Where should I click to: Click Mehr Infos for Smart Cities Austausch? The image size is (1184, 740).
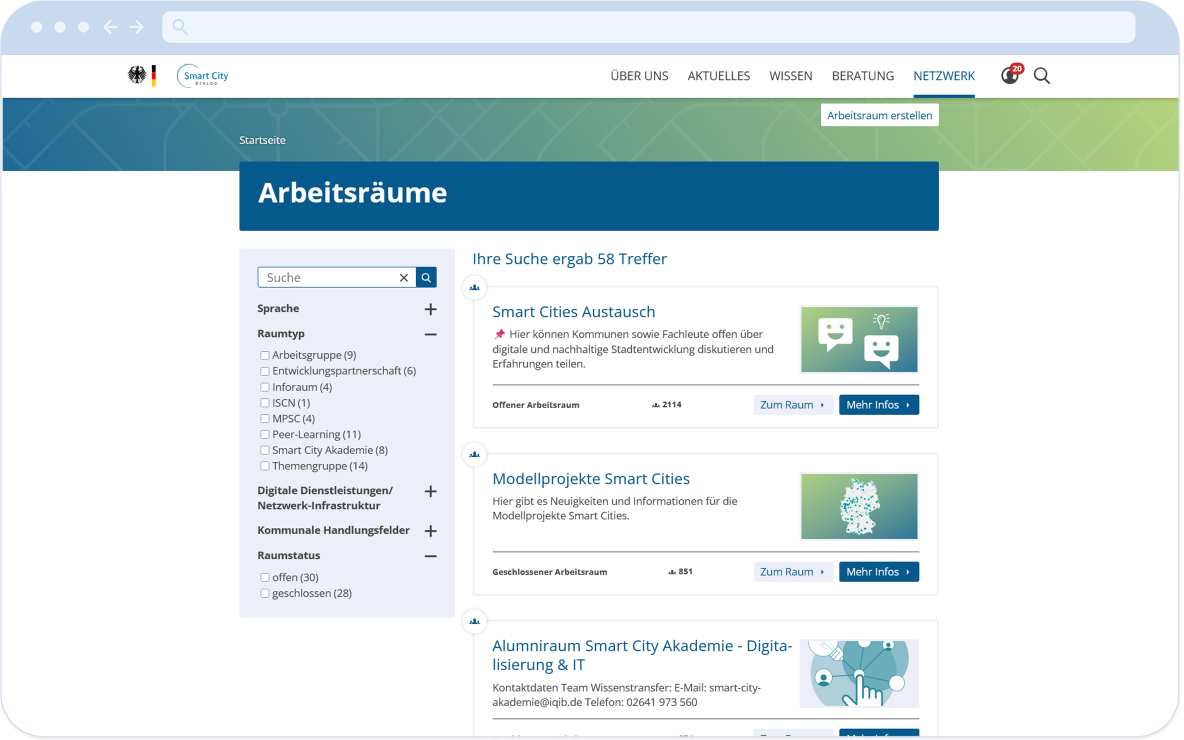(x=879, y=405)
